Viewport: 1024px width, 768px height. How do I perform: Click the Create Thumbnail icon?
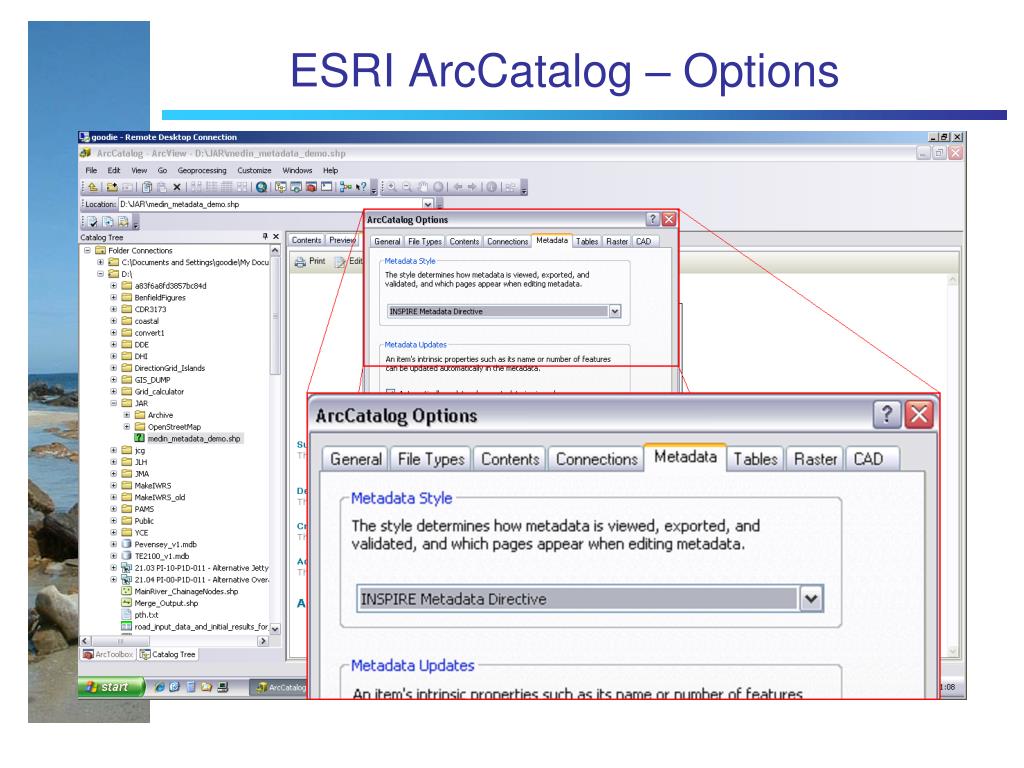[511, 187]
